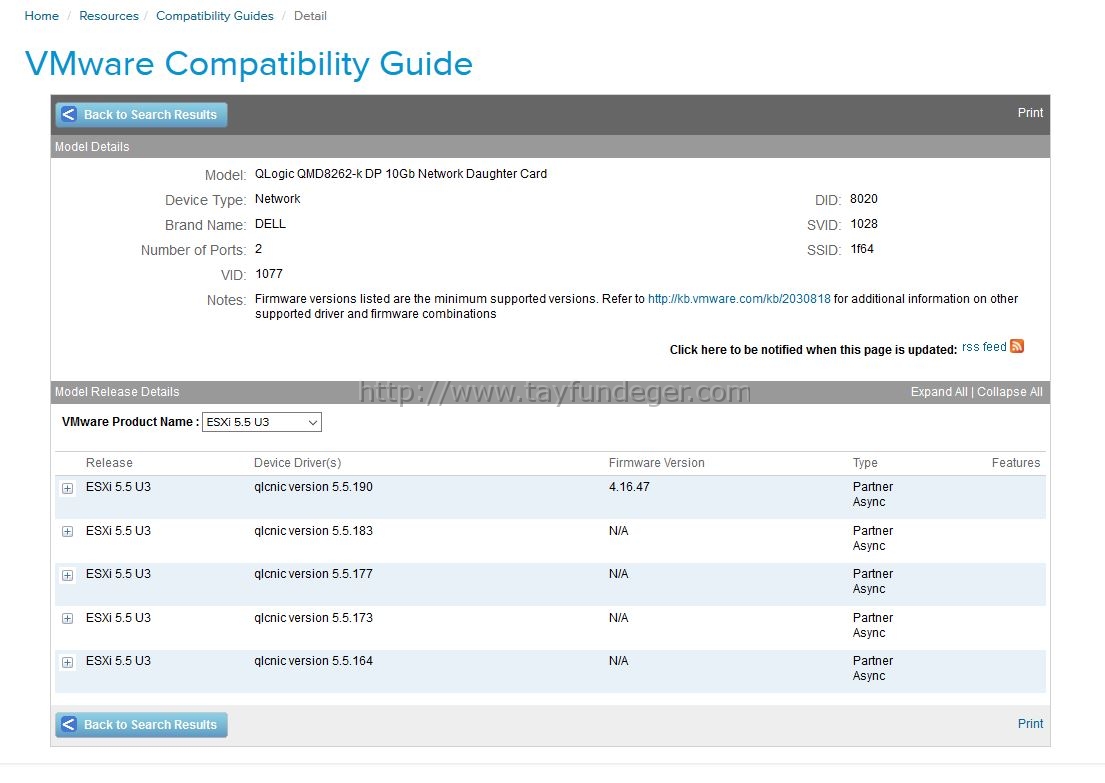
Task: Click back arrow icon in top Back button
Action: click(x=68, y=114)
